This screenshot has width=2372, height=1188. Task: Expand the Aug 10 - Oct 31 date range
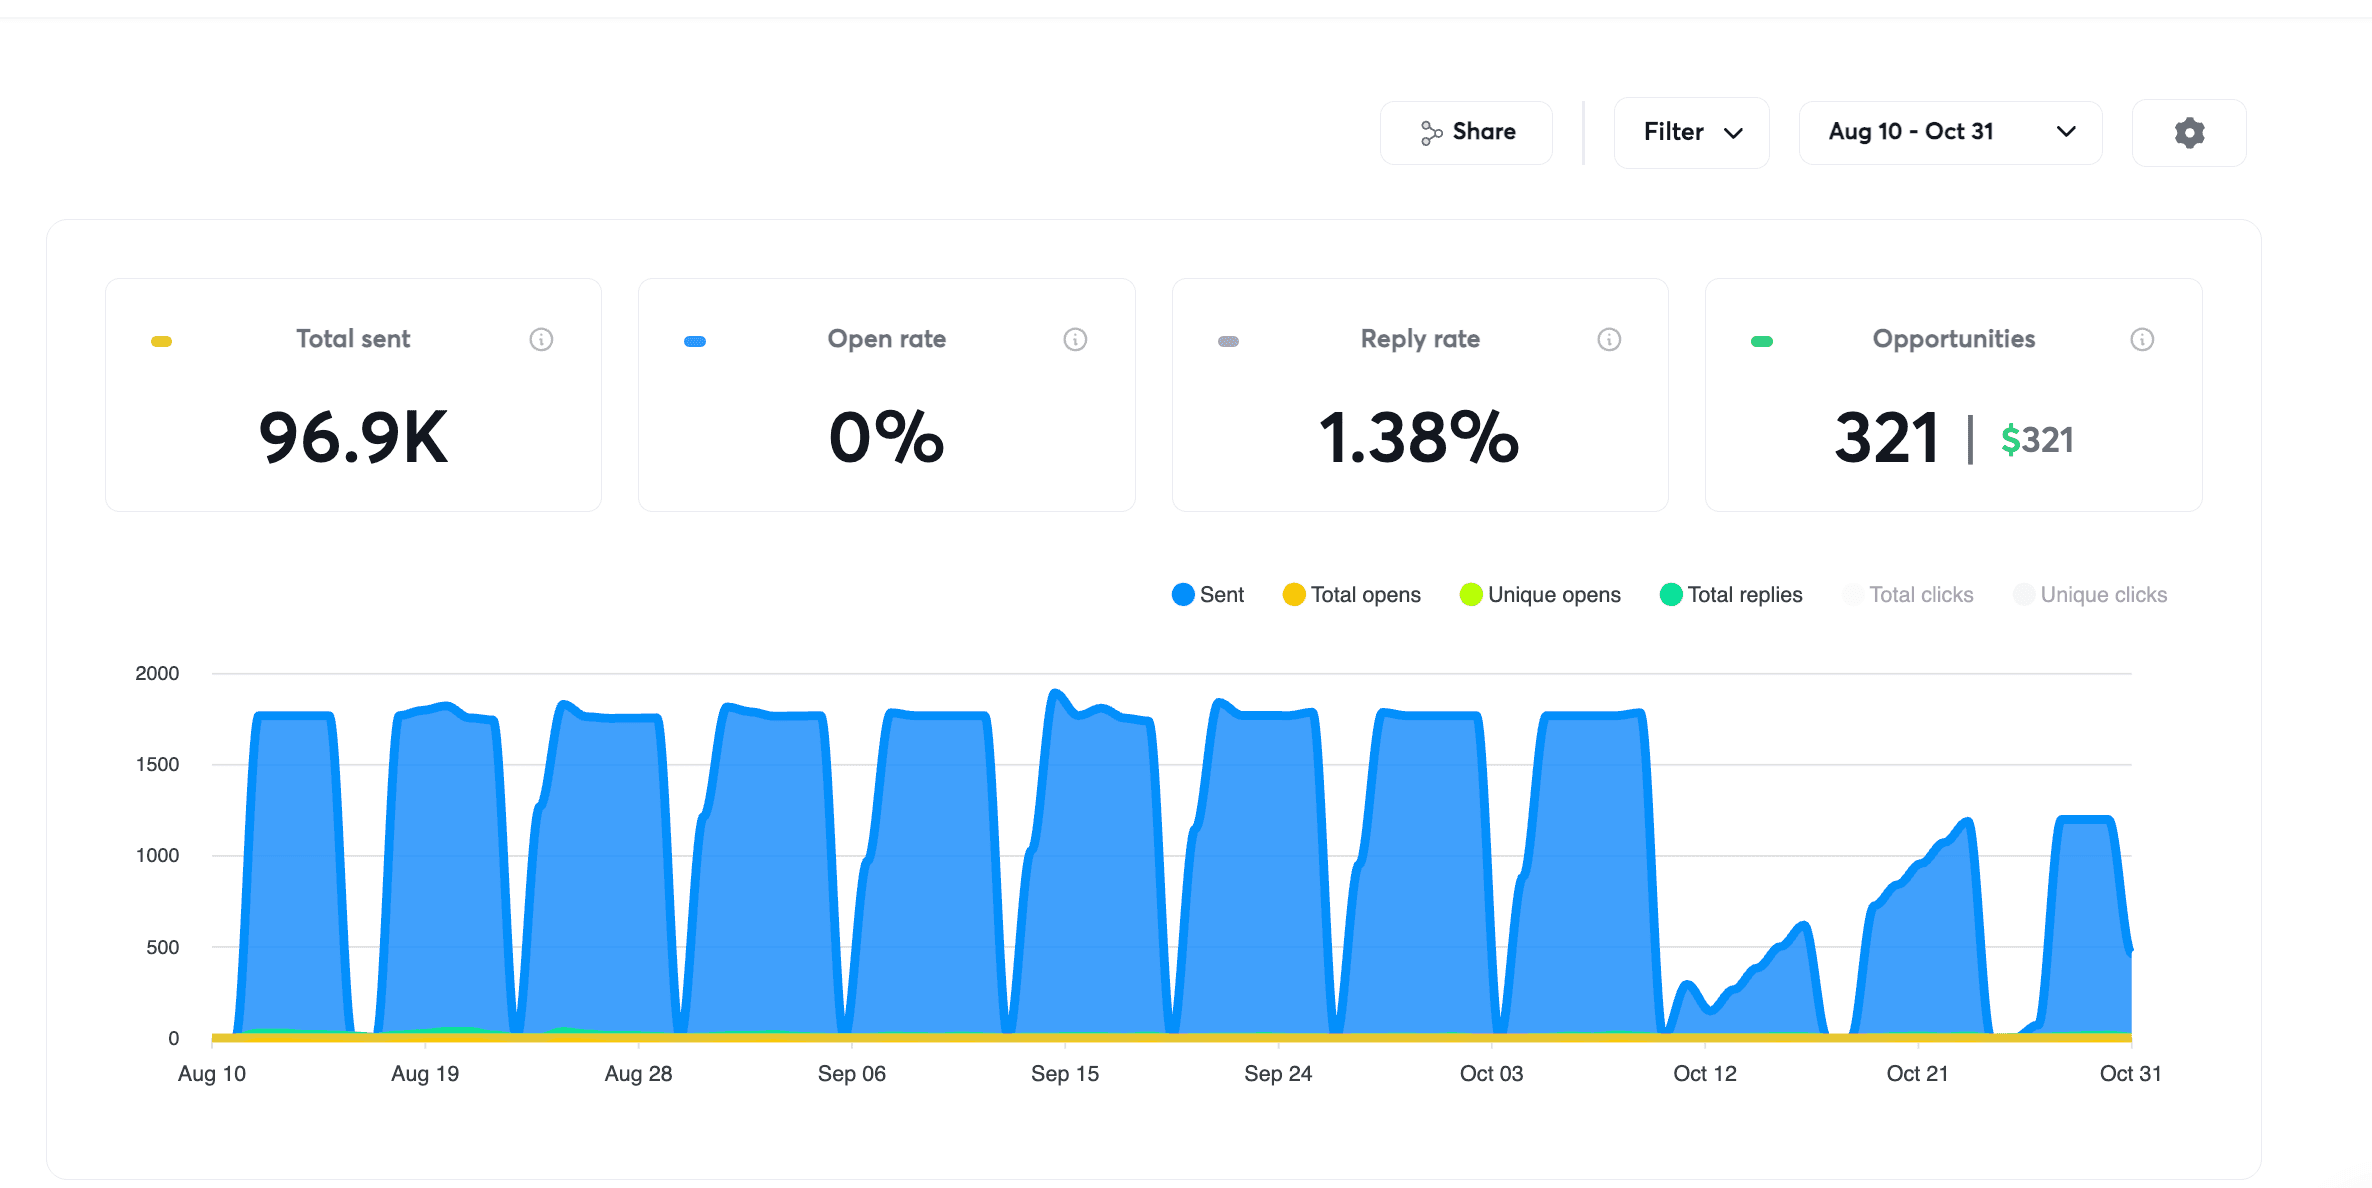tap(1950, 132)
